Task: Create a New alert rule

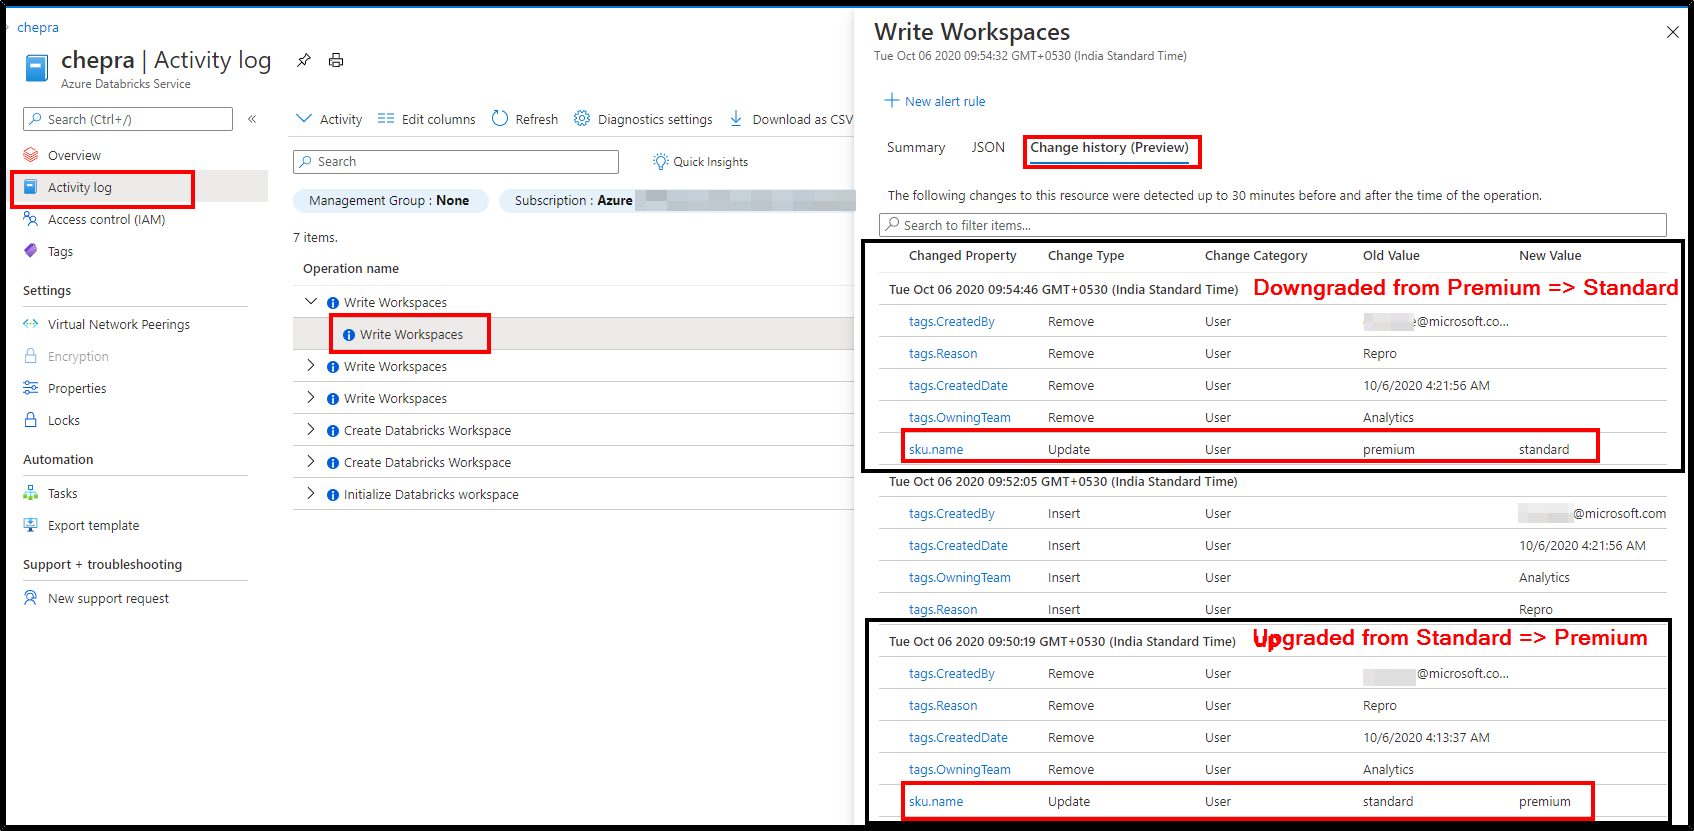Action: [935, 101]
